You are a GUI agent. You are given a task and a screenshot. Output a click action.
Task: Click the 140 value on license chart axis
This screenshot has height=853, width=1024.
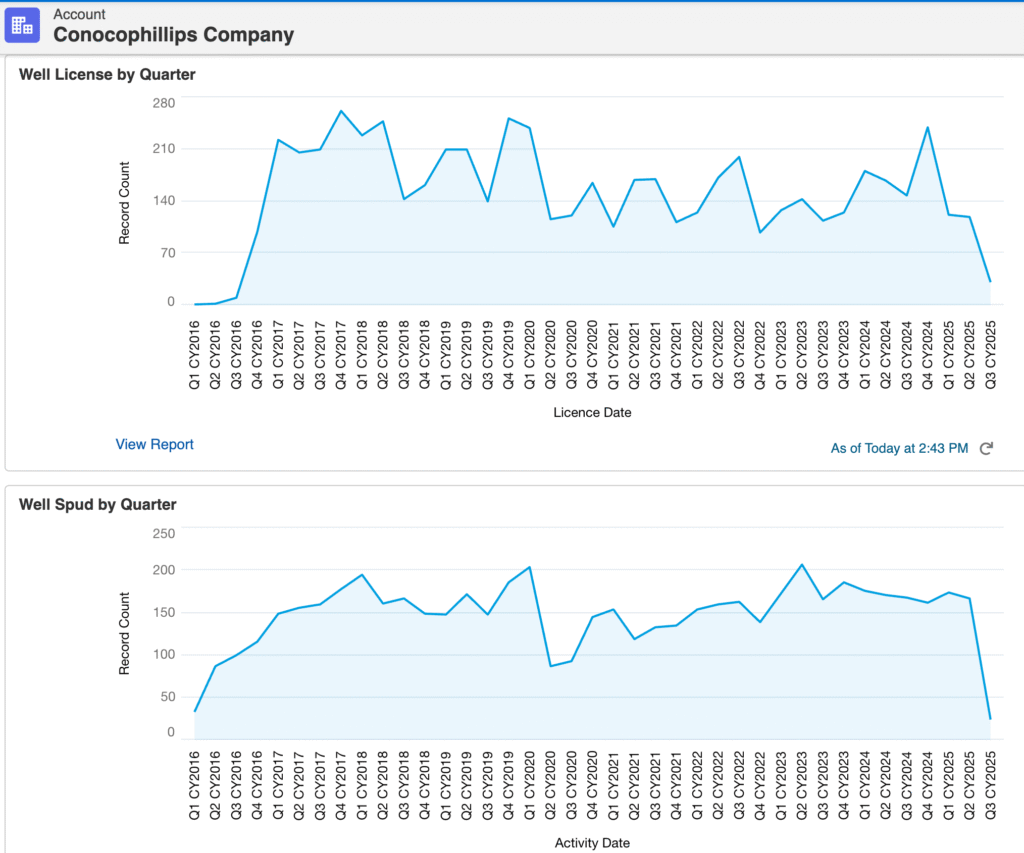(x=164, y=201)
